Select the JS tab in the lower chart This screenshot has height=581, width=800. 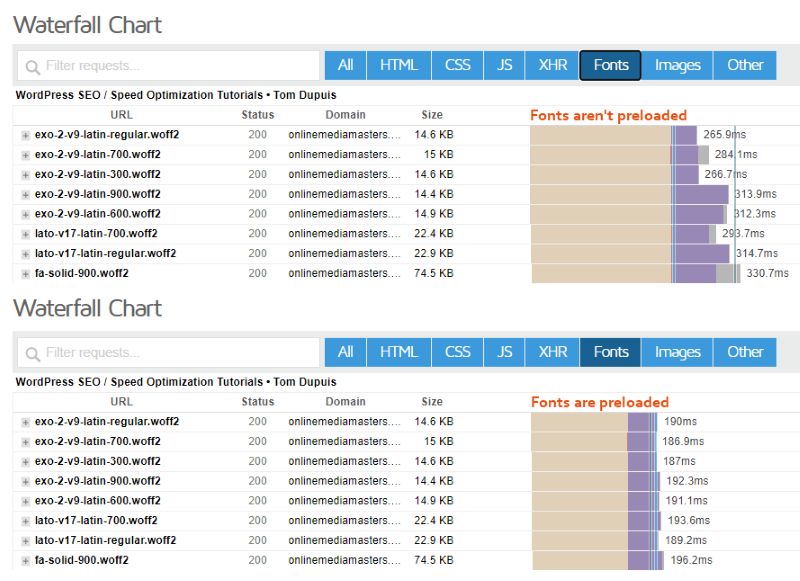(x=505, y=352)
